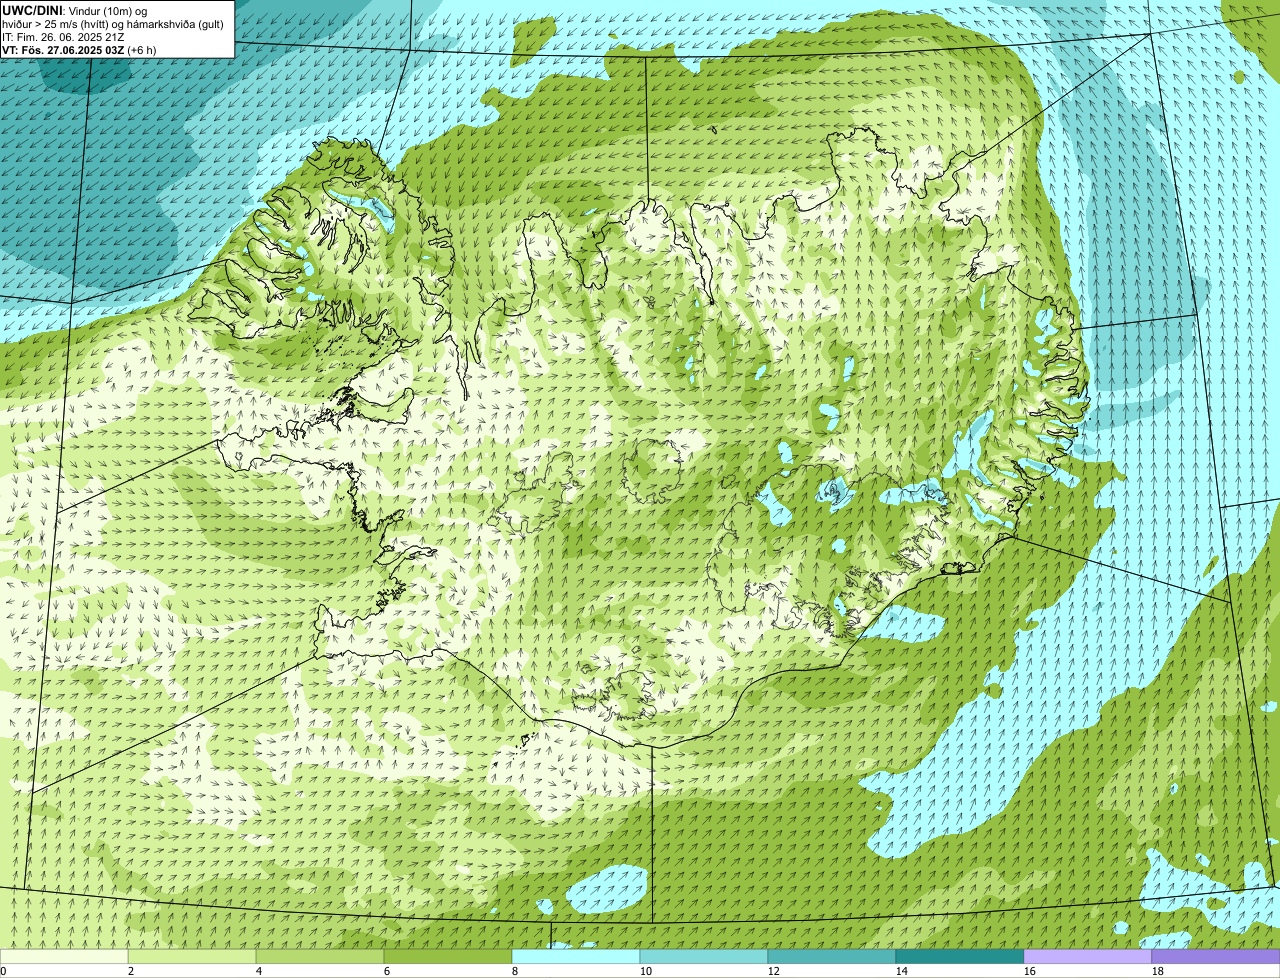Select the line "hviður > 25 m/s (hvítt) og hámarkshviða (gult)"

(113, 23)
